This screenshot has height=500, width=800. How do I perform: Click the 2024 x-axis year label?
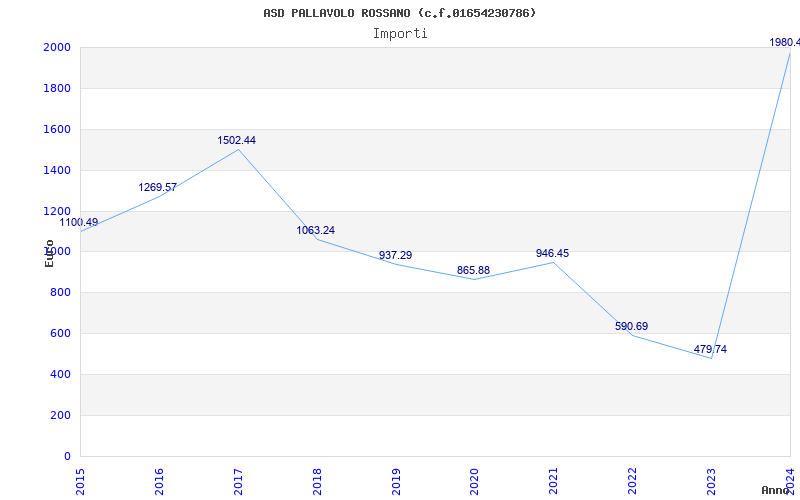pos(790,482)
